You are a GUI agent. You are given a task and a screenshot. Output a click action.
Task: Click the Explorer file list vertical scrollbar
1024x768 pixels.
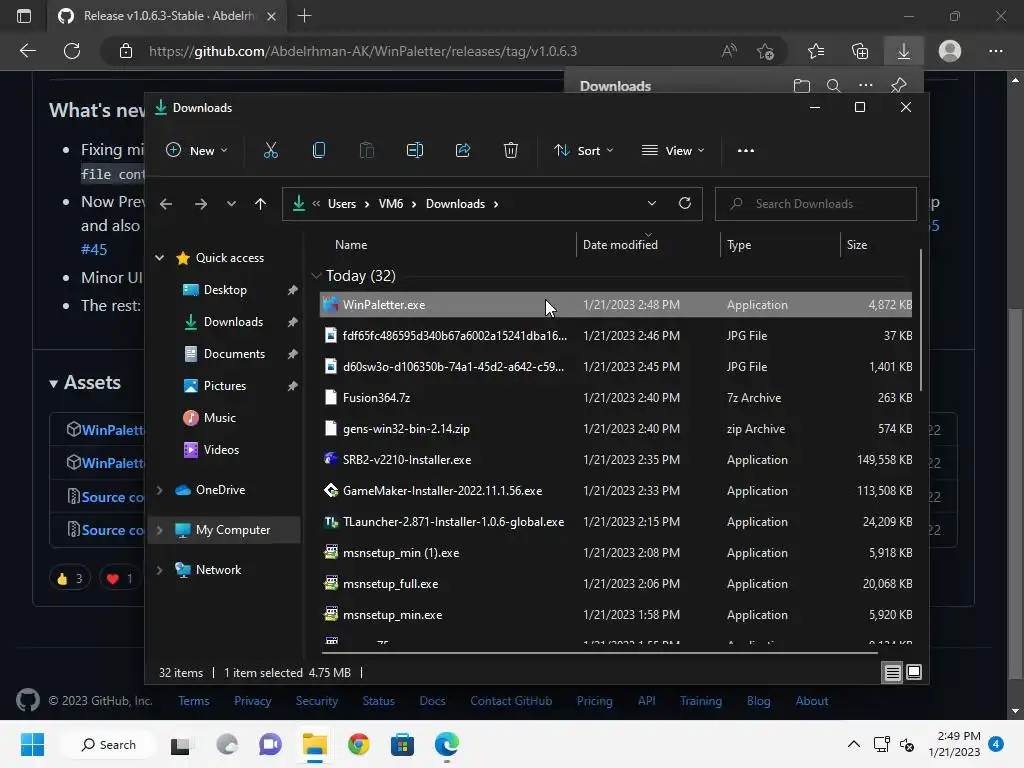pos(921,320)
